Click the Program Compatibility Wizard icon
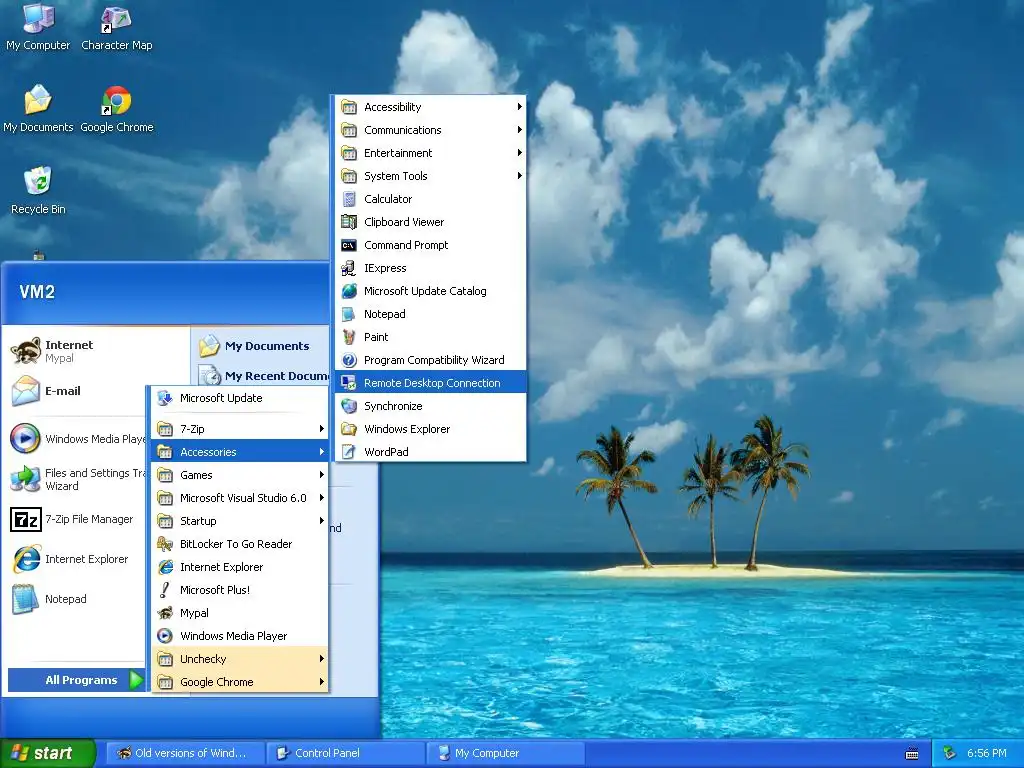The width and height of the screenshot is (1024, 768). pyautogui.click(x=349, y=360)
